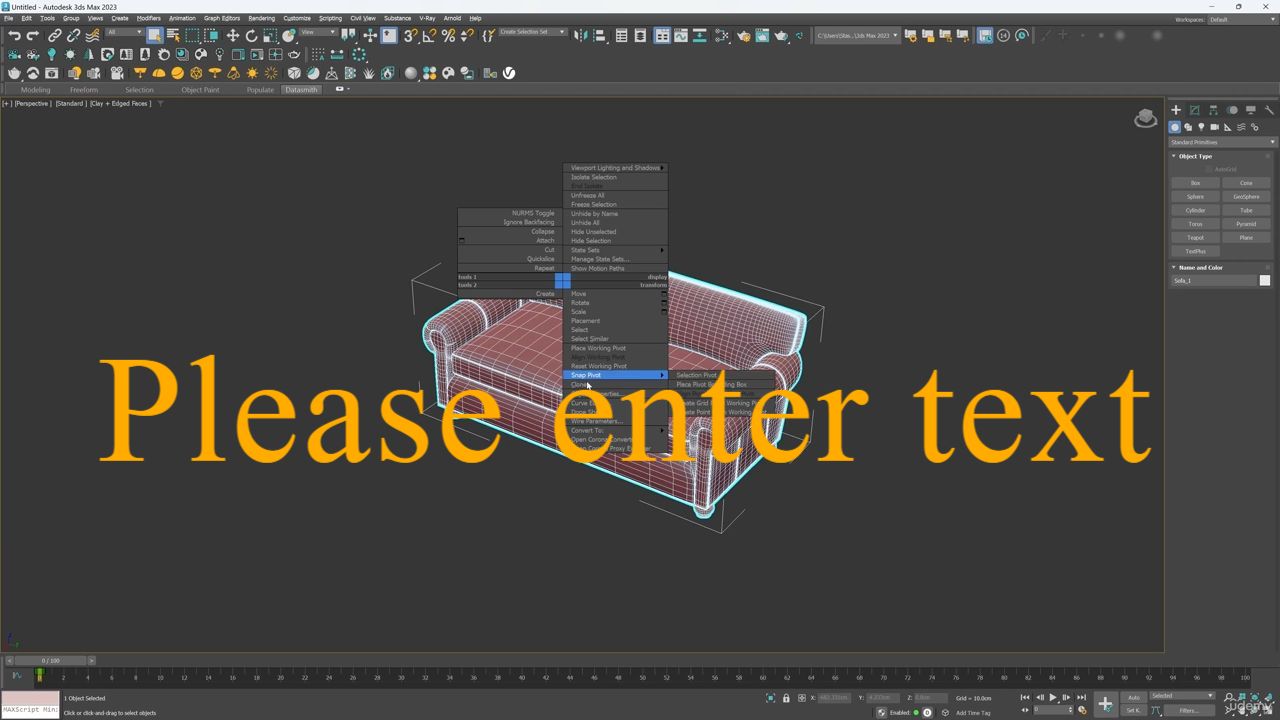
Task: Open the Utilities wrench panel icon
Action: click(x=1270, y=110)
